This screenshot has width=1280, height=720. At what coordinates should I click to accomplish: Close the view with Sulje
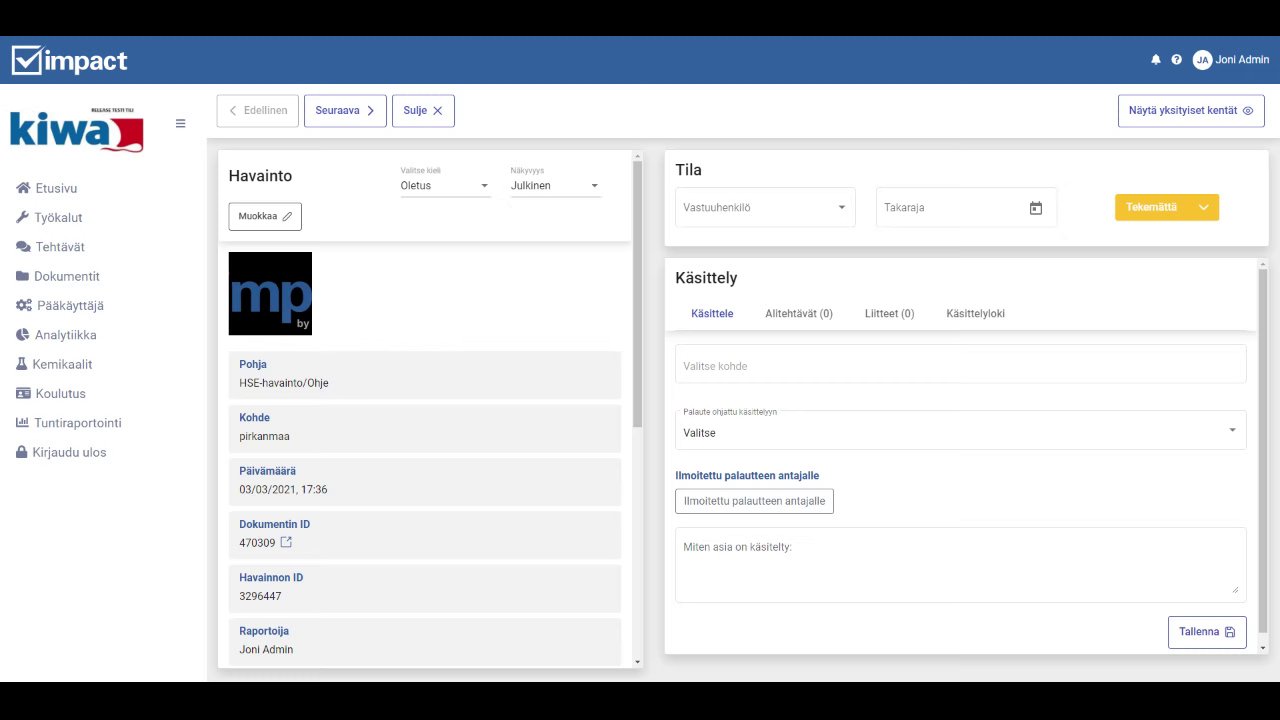tap(423, 111)
